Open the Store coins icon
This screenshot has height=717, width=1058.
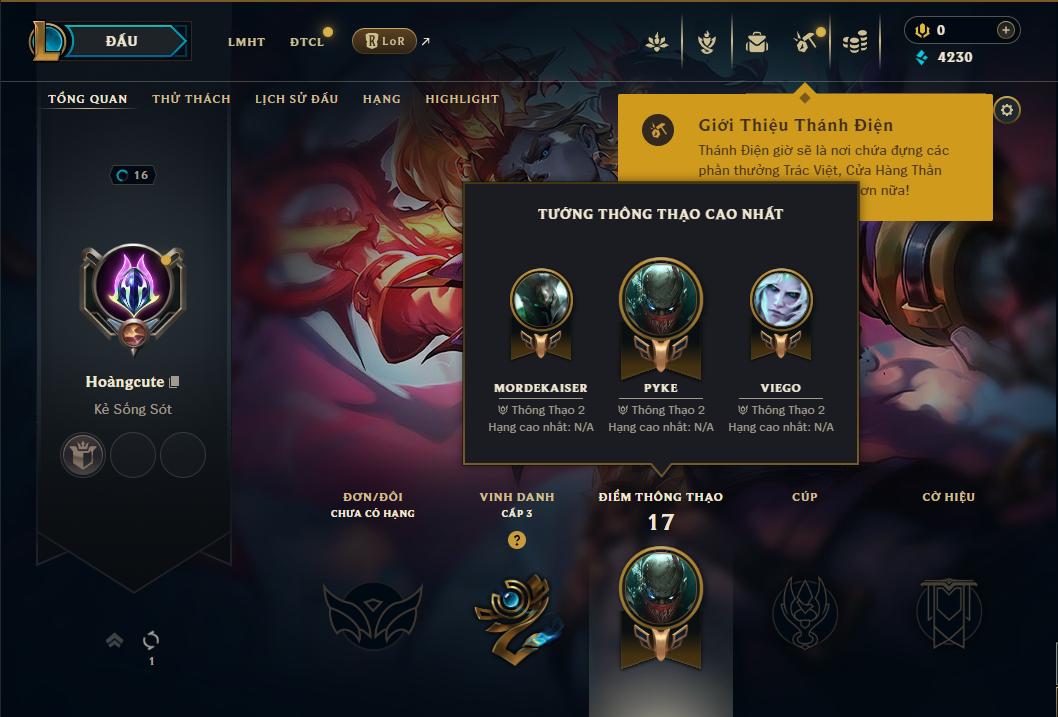tap(855, 42)
